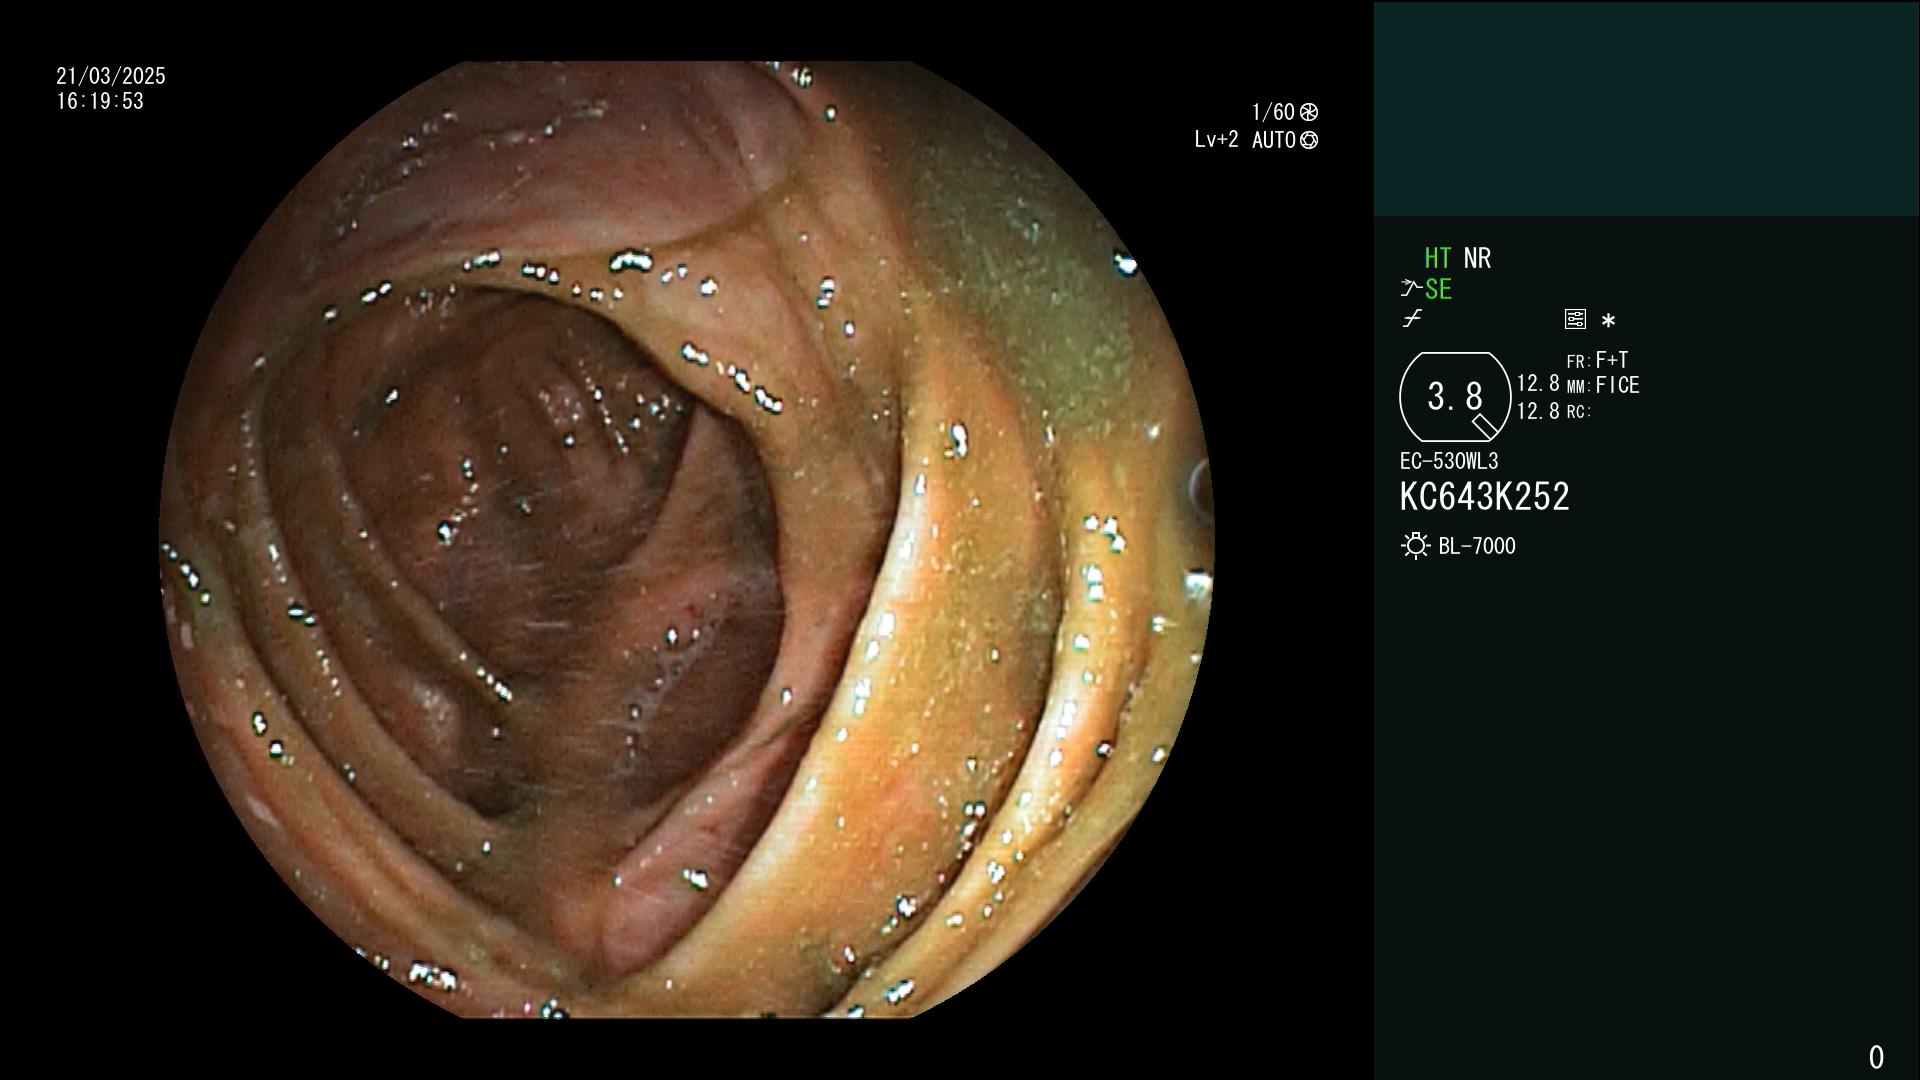This screenshot has width=1920, height=1080.
Task: Click the Lv+2 brightness level
Action: pos(1216,140)
